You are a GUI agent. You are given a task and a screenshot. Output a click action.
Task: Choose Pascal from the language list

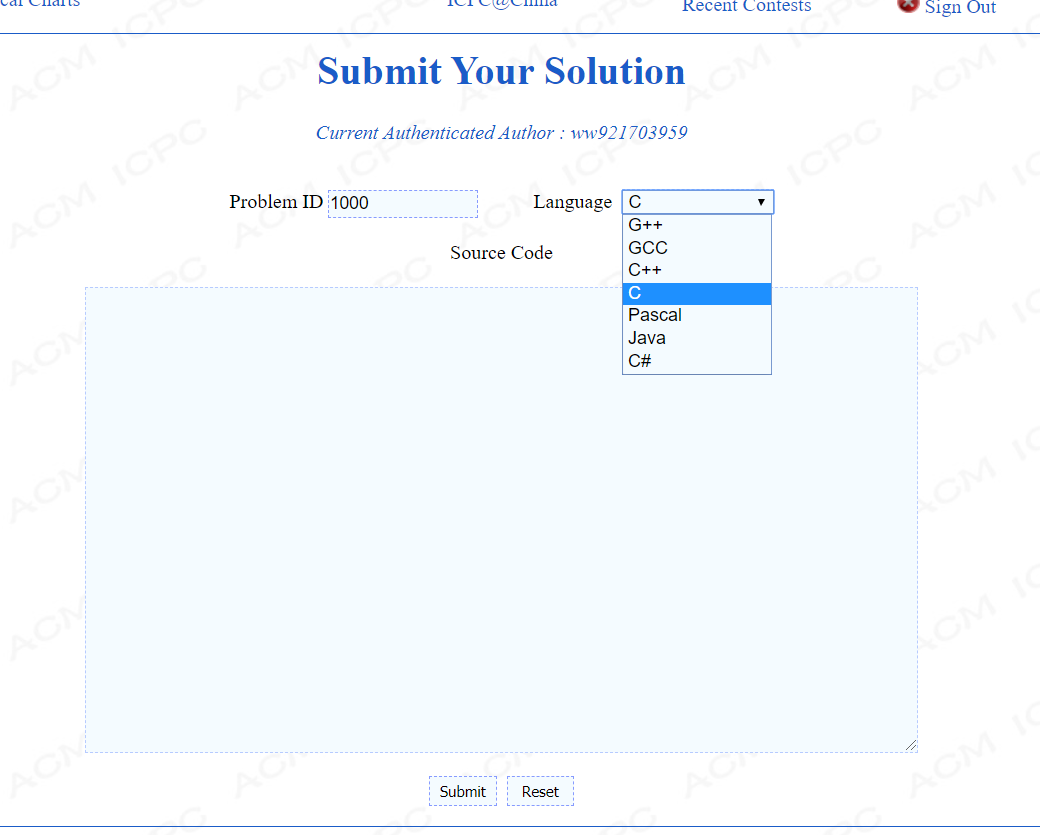pyautogui.click(x=696, y=315)
